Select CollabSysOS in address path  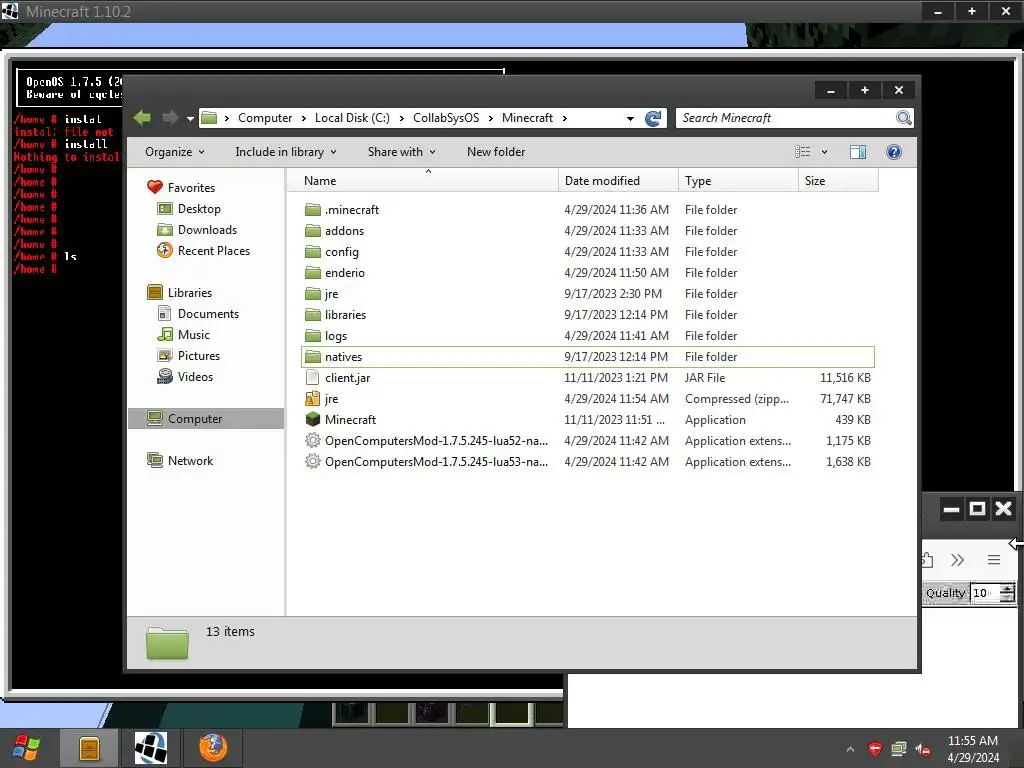point(445,118)
